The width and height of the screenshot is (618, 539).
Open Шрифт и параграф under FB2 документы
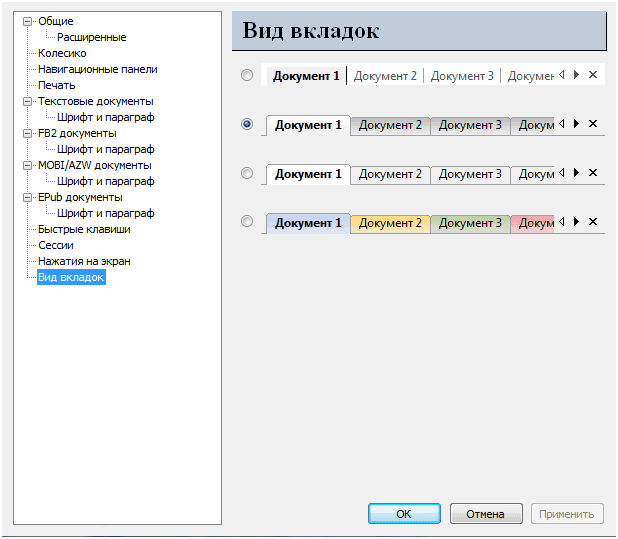pos(106,149)
